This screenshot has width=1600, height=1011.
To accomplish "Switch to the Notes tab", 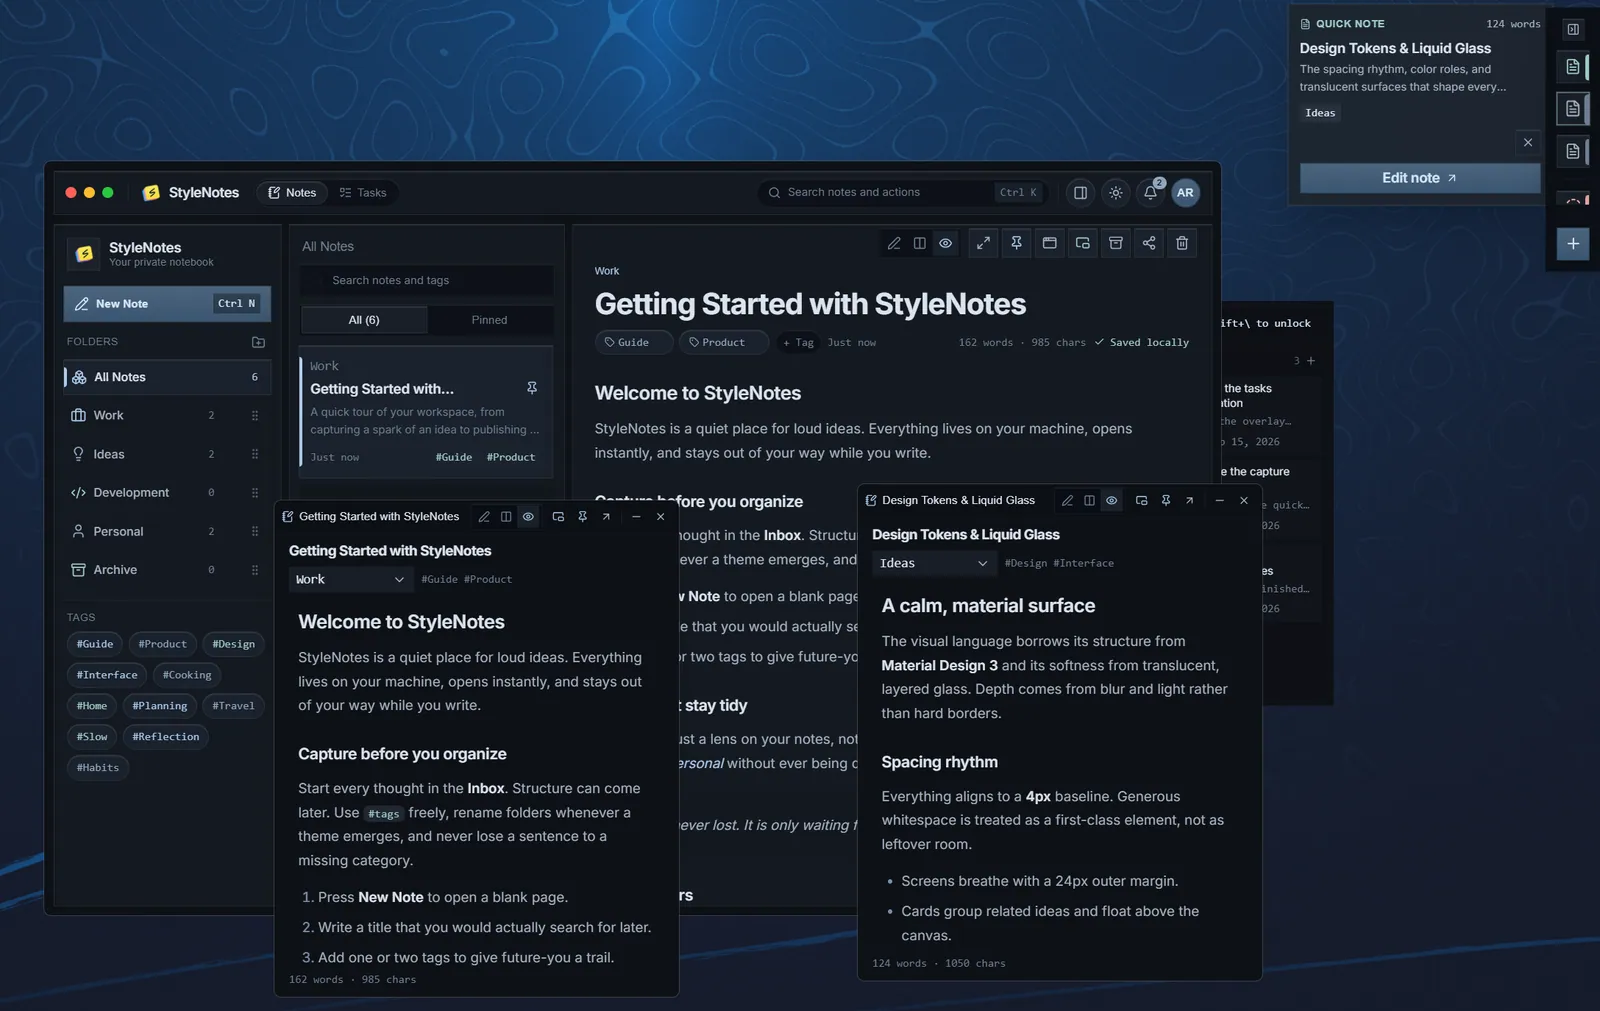I will coord(292,193).
